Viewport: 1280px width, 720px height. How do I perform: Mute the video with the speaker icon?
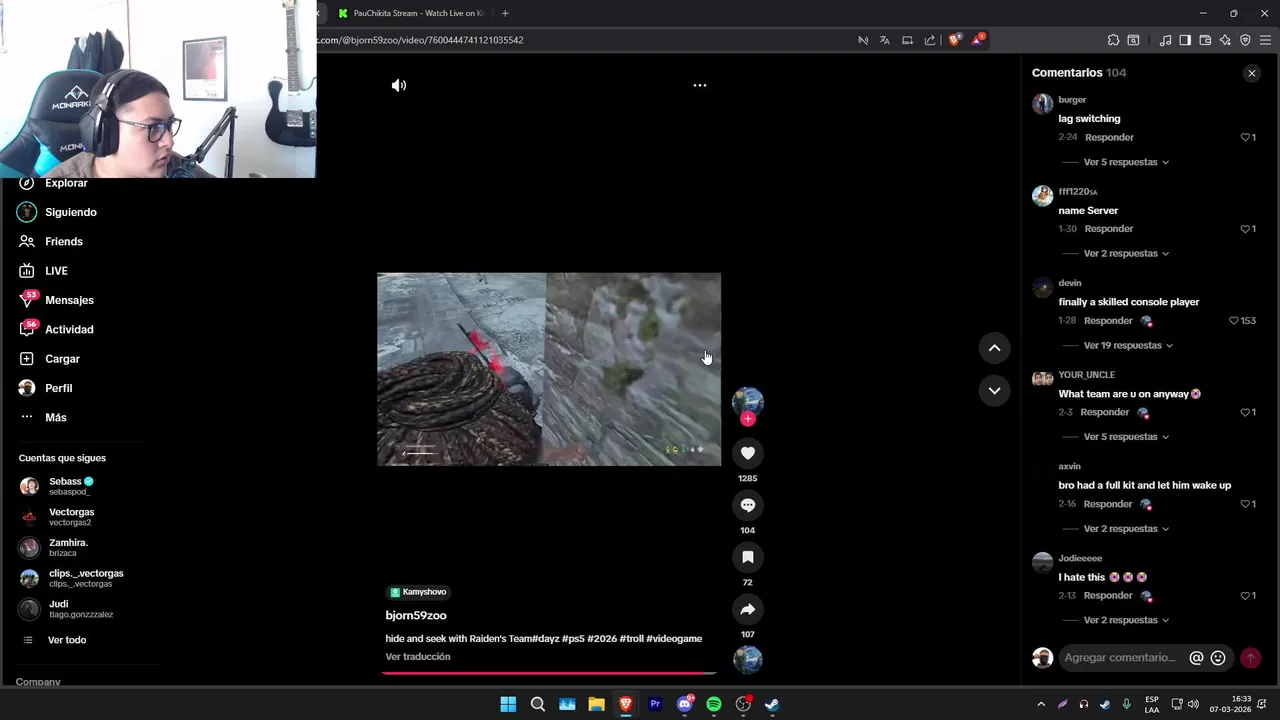(399, 85)
